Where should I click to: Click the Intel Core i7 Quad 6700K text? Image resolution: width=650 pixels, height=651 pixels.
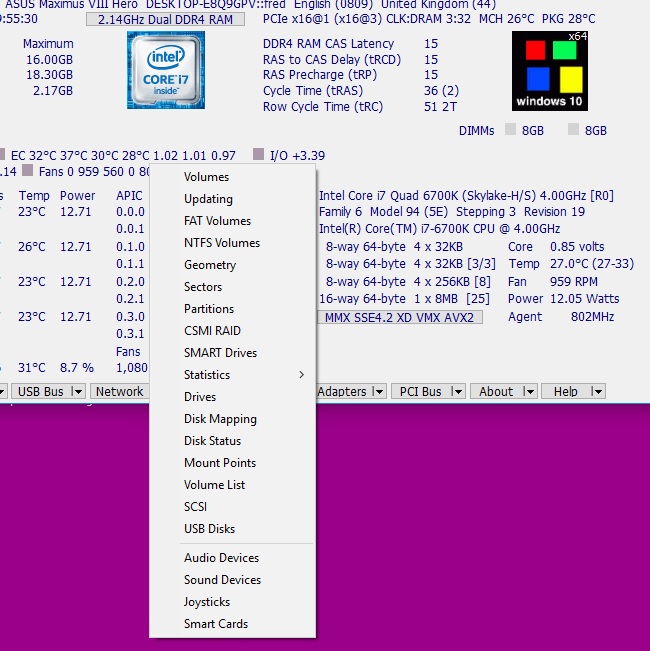(x=467, y=196)
